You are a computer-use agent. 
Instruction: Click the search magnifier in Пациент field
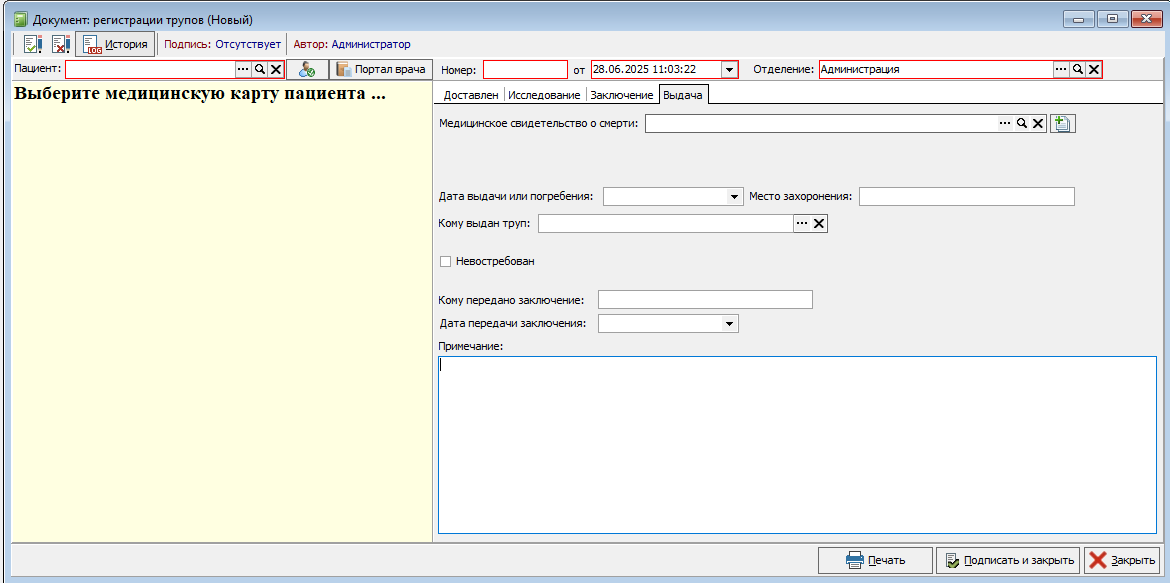[x=260, y=69]
